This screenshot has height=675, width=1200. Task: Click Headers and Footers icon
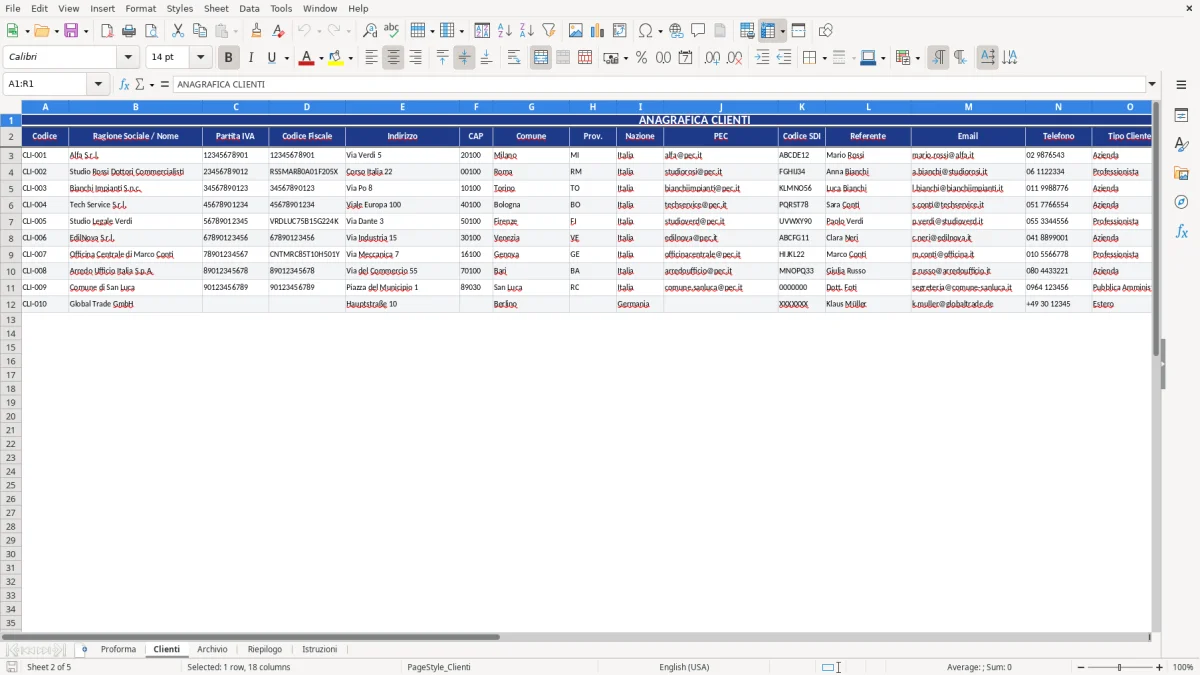720,31
